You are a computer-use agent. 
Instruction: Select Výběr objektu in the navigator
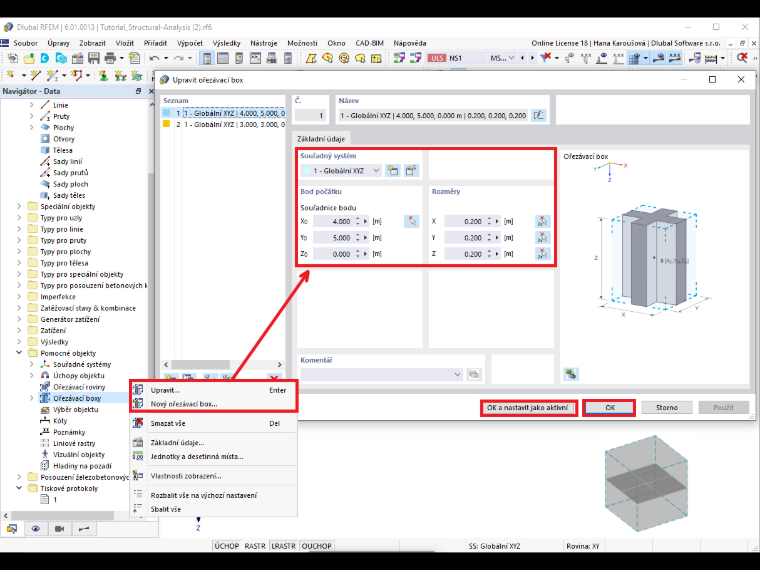click(x=76, y=409)
